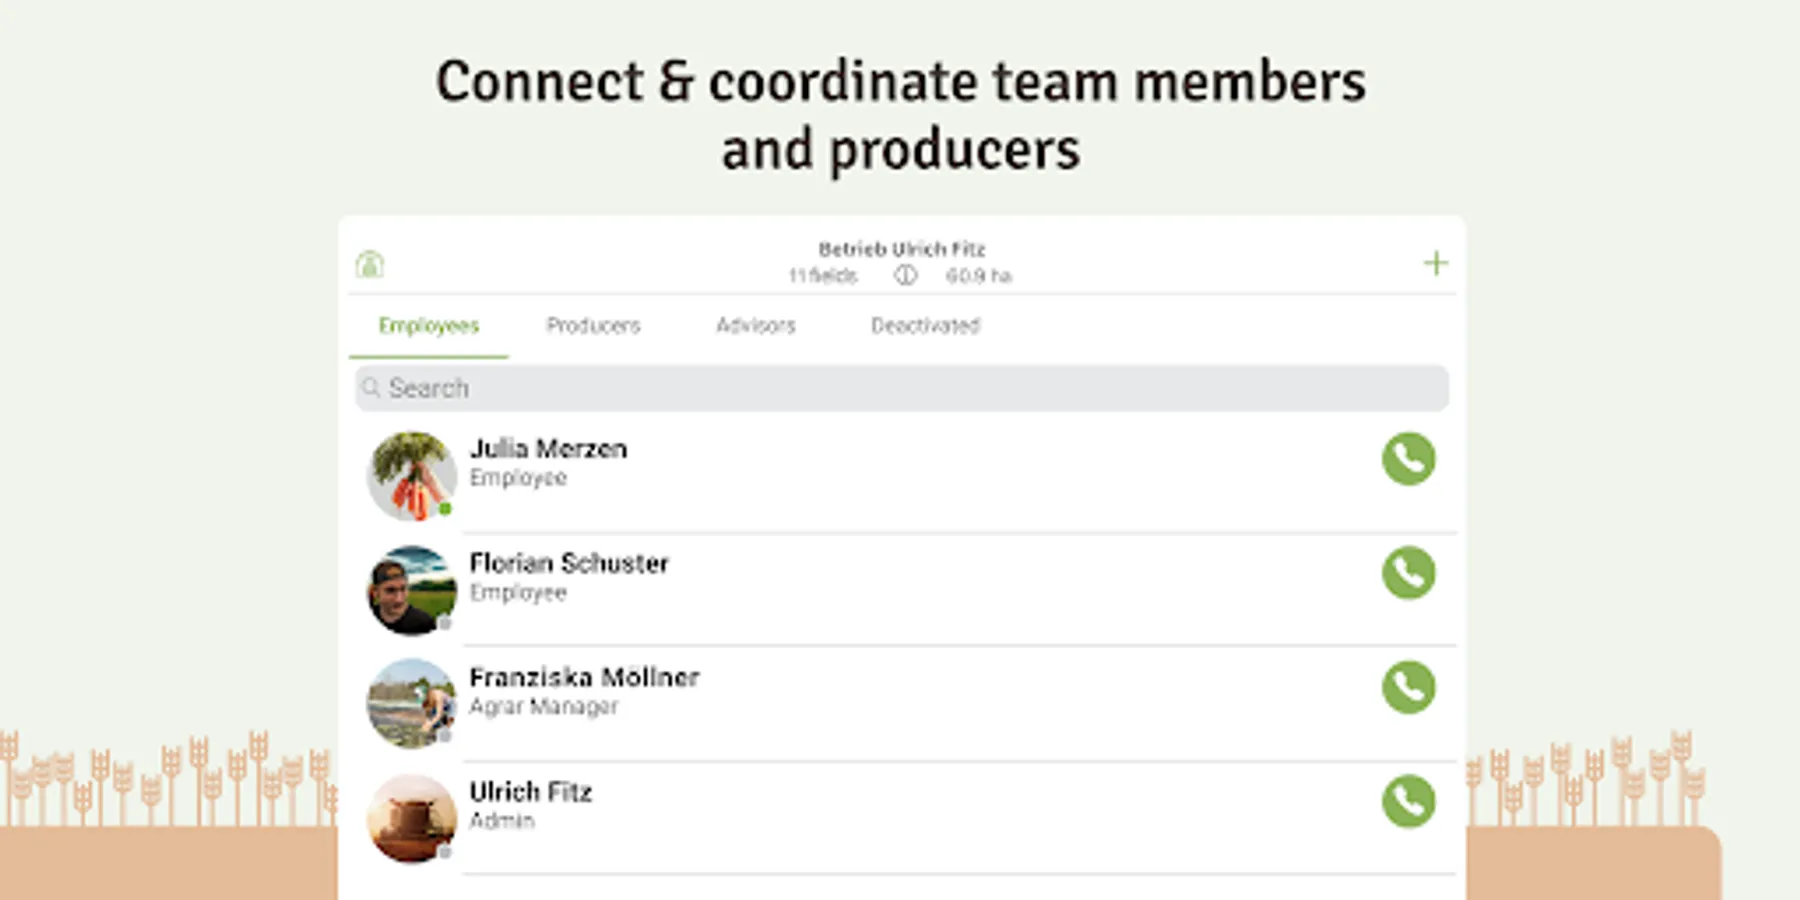
Task: Open Franziska Möllner's profile photo
Action: coord(411,703)
